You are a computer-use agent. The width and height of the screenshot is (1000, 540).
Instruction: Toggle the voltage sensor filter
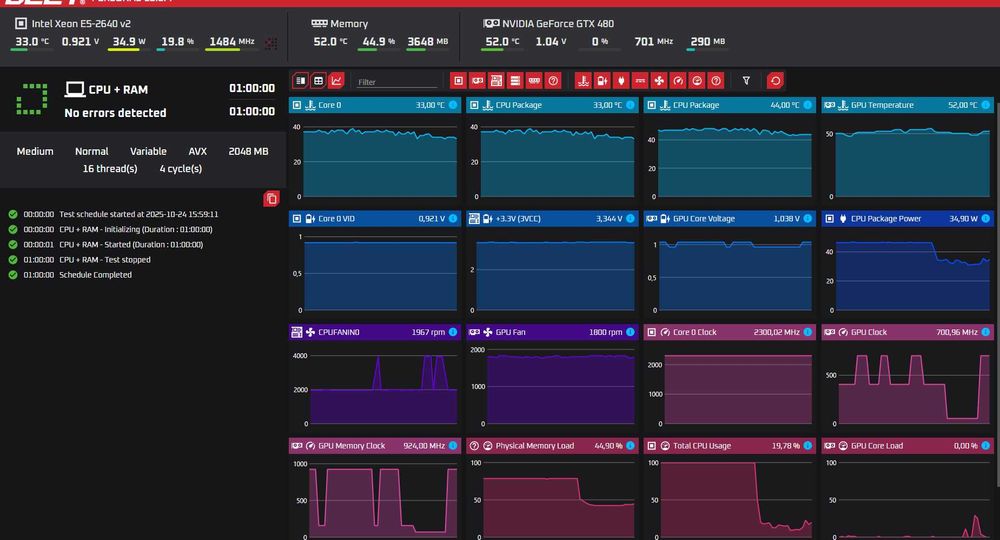pos(602,81)
